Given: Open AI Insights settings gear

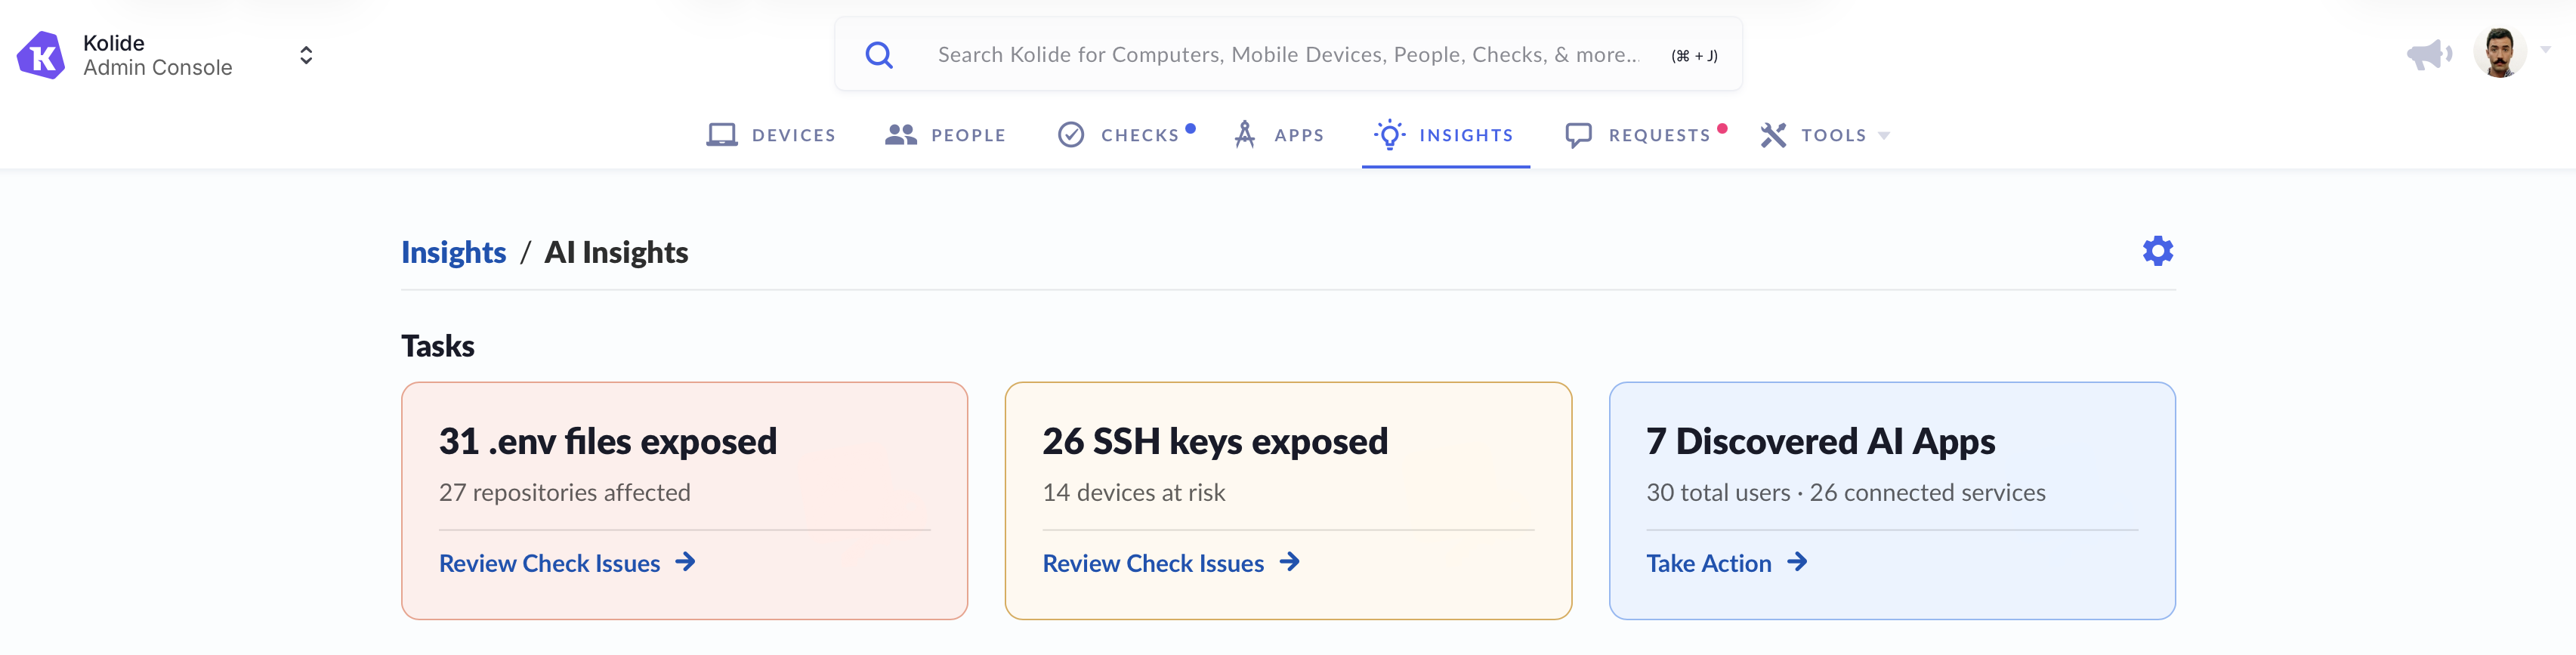Looking at the screenshot, I should tap(2157, 251).
